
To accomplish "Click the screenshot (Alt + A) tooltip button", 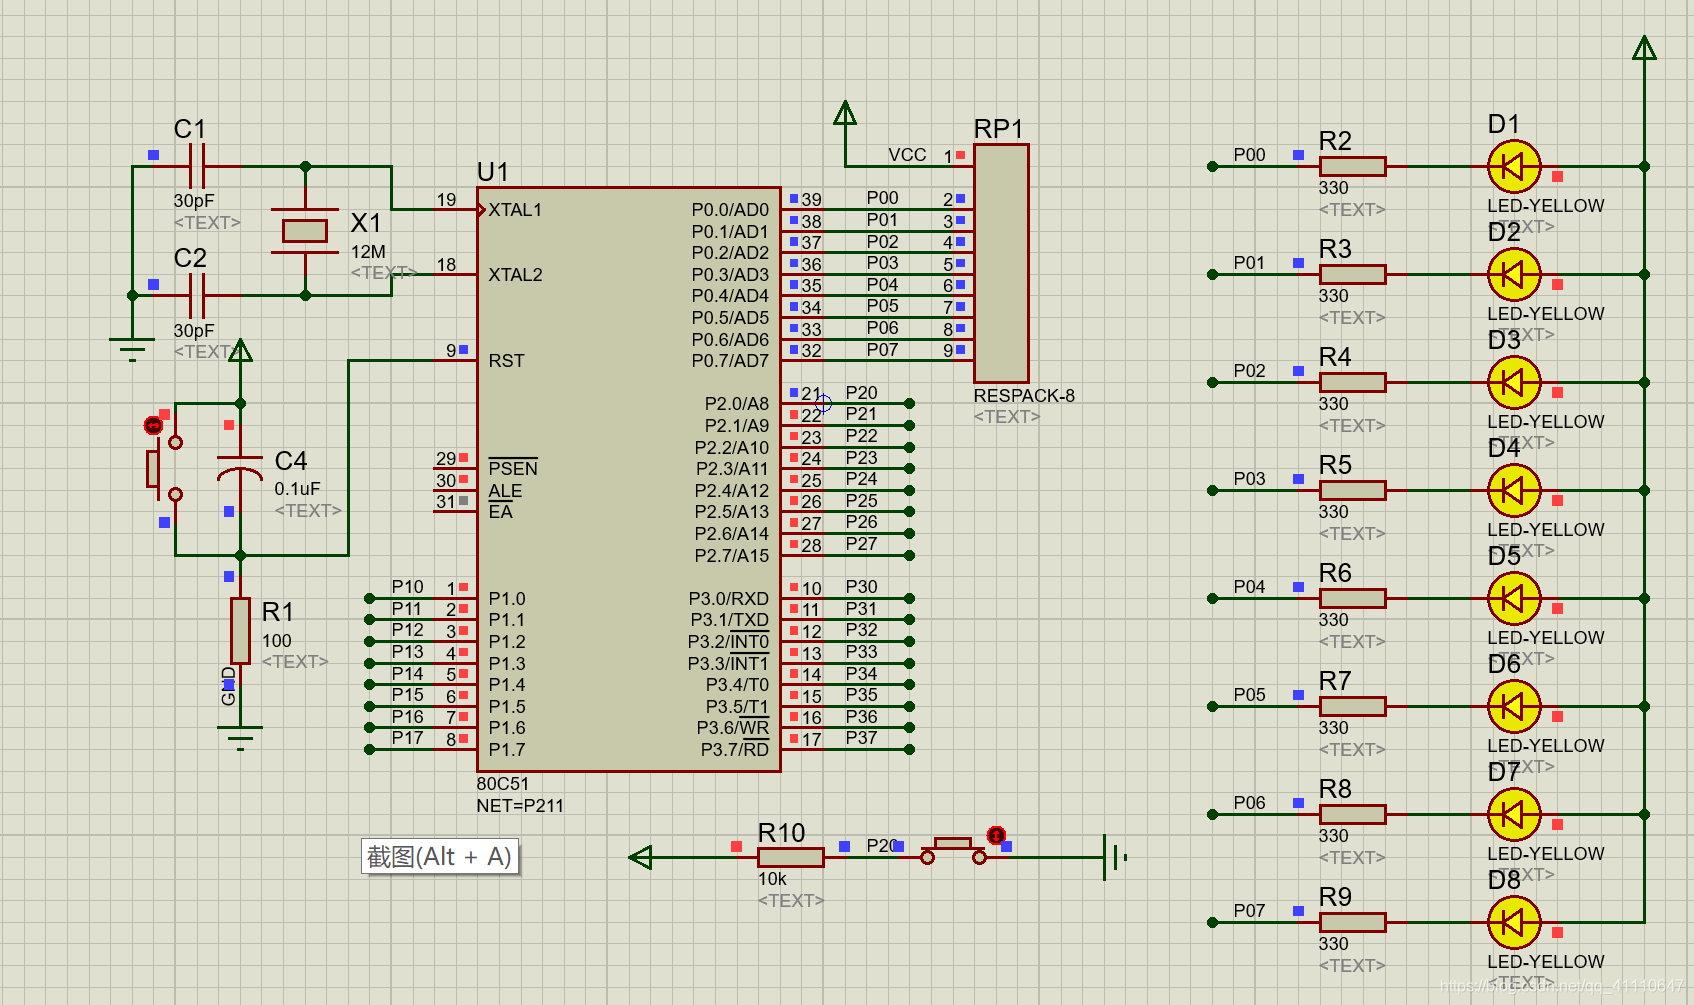I will pos(440,857).
